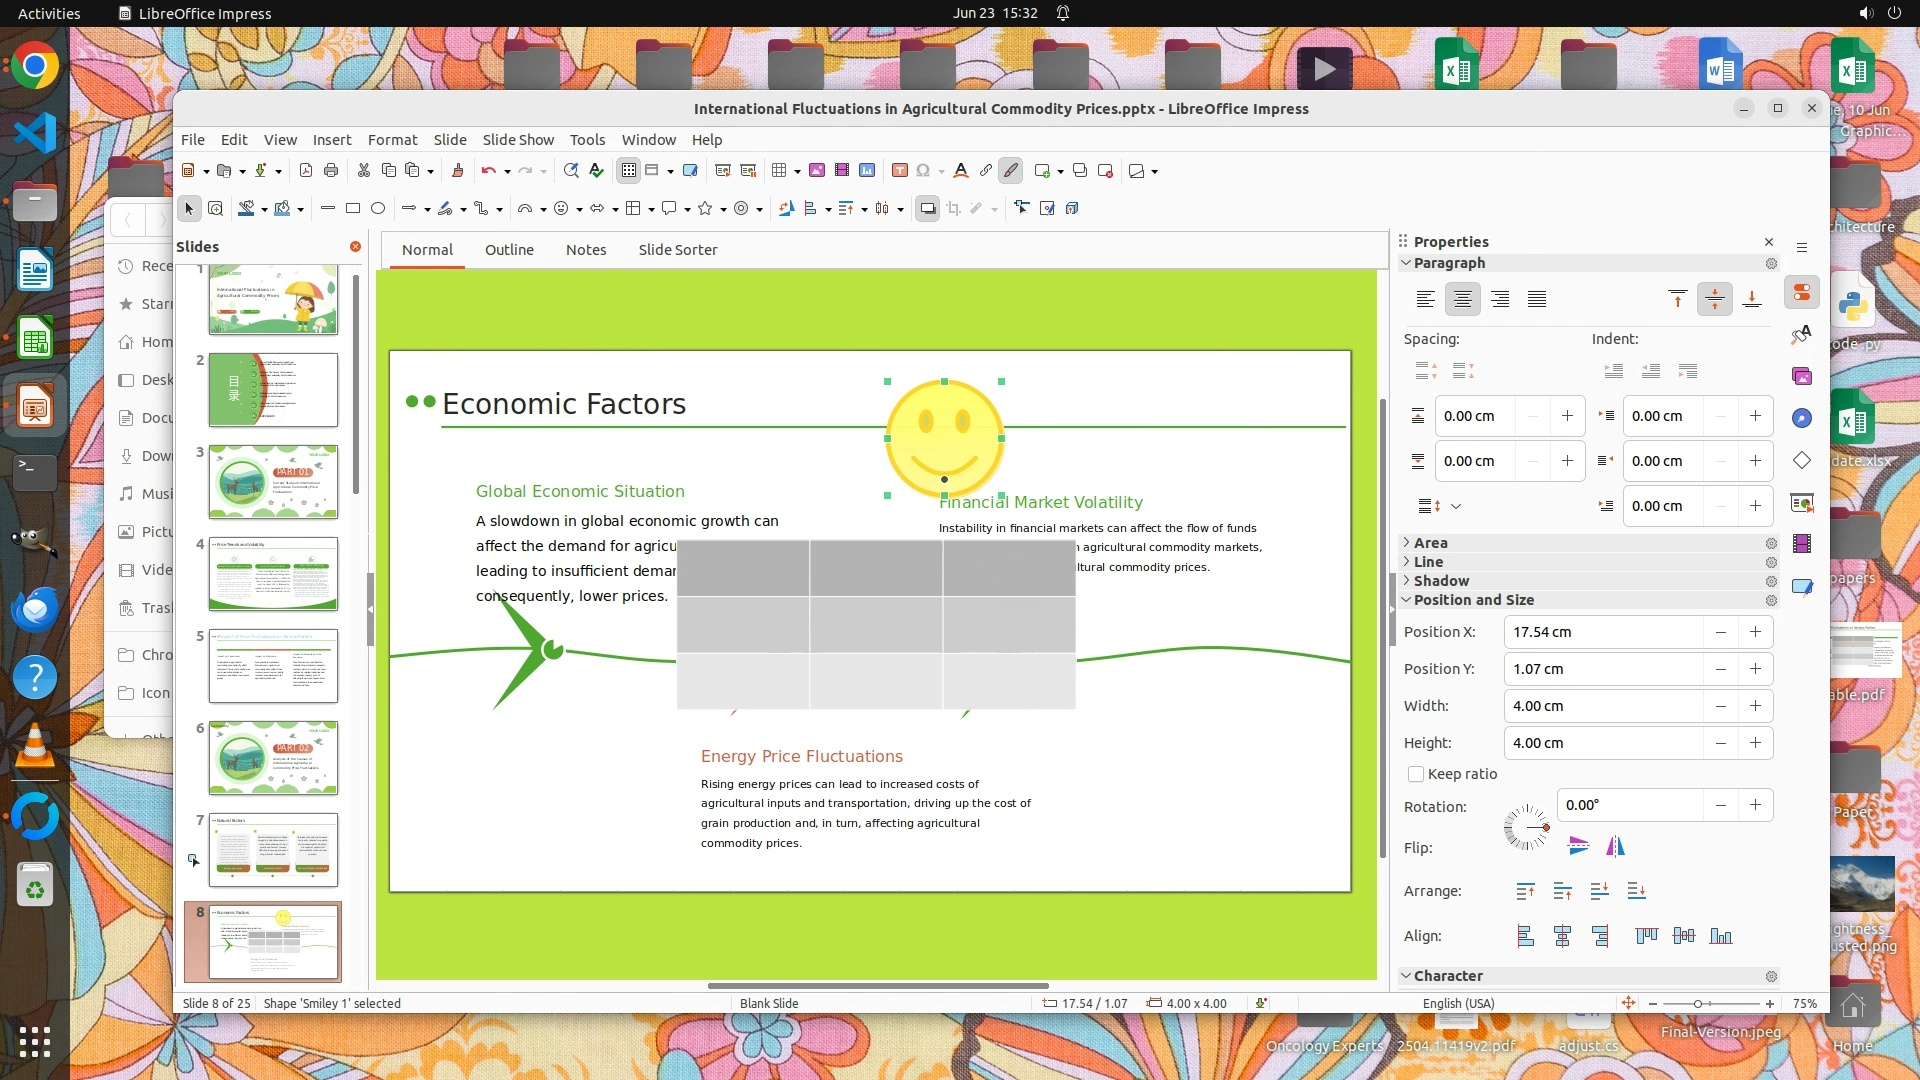Image resolution: width=1920 pixels, height=1080 pixels.
Task: Switch to the Slide Sorter tab
Action: [x=677, y=250]
